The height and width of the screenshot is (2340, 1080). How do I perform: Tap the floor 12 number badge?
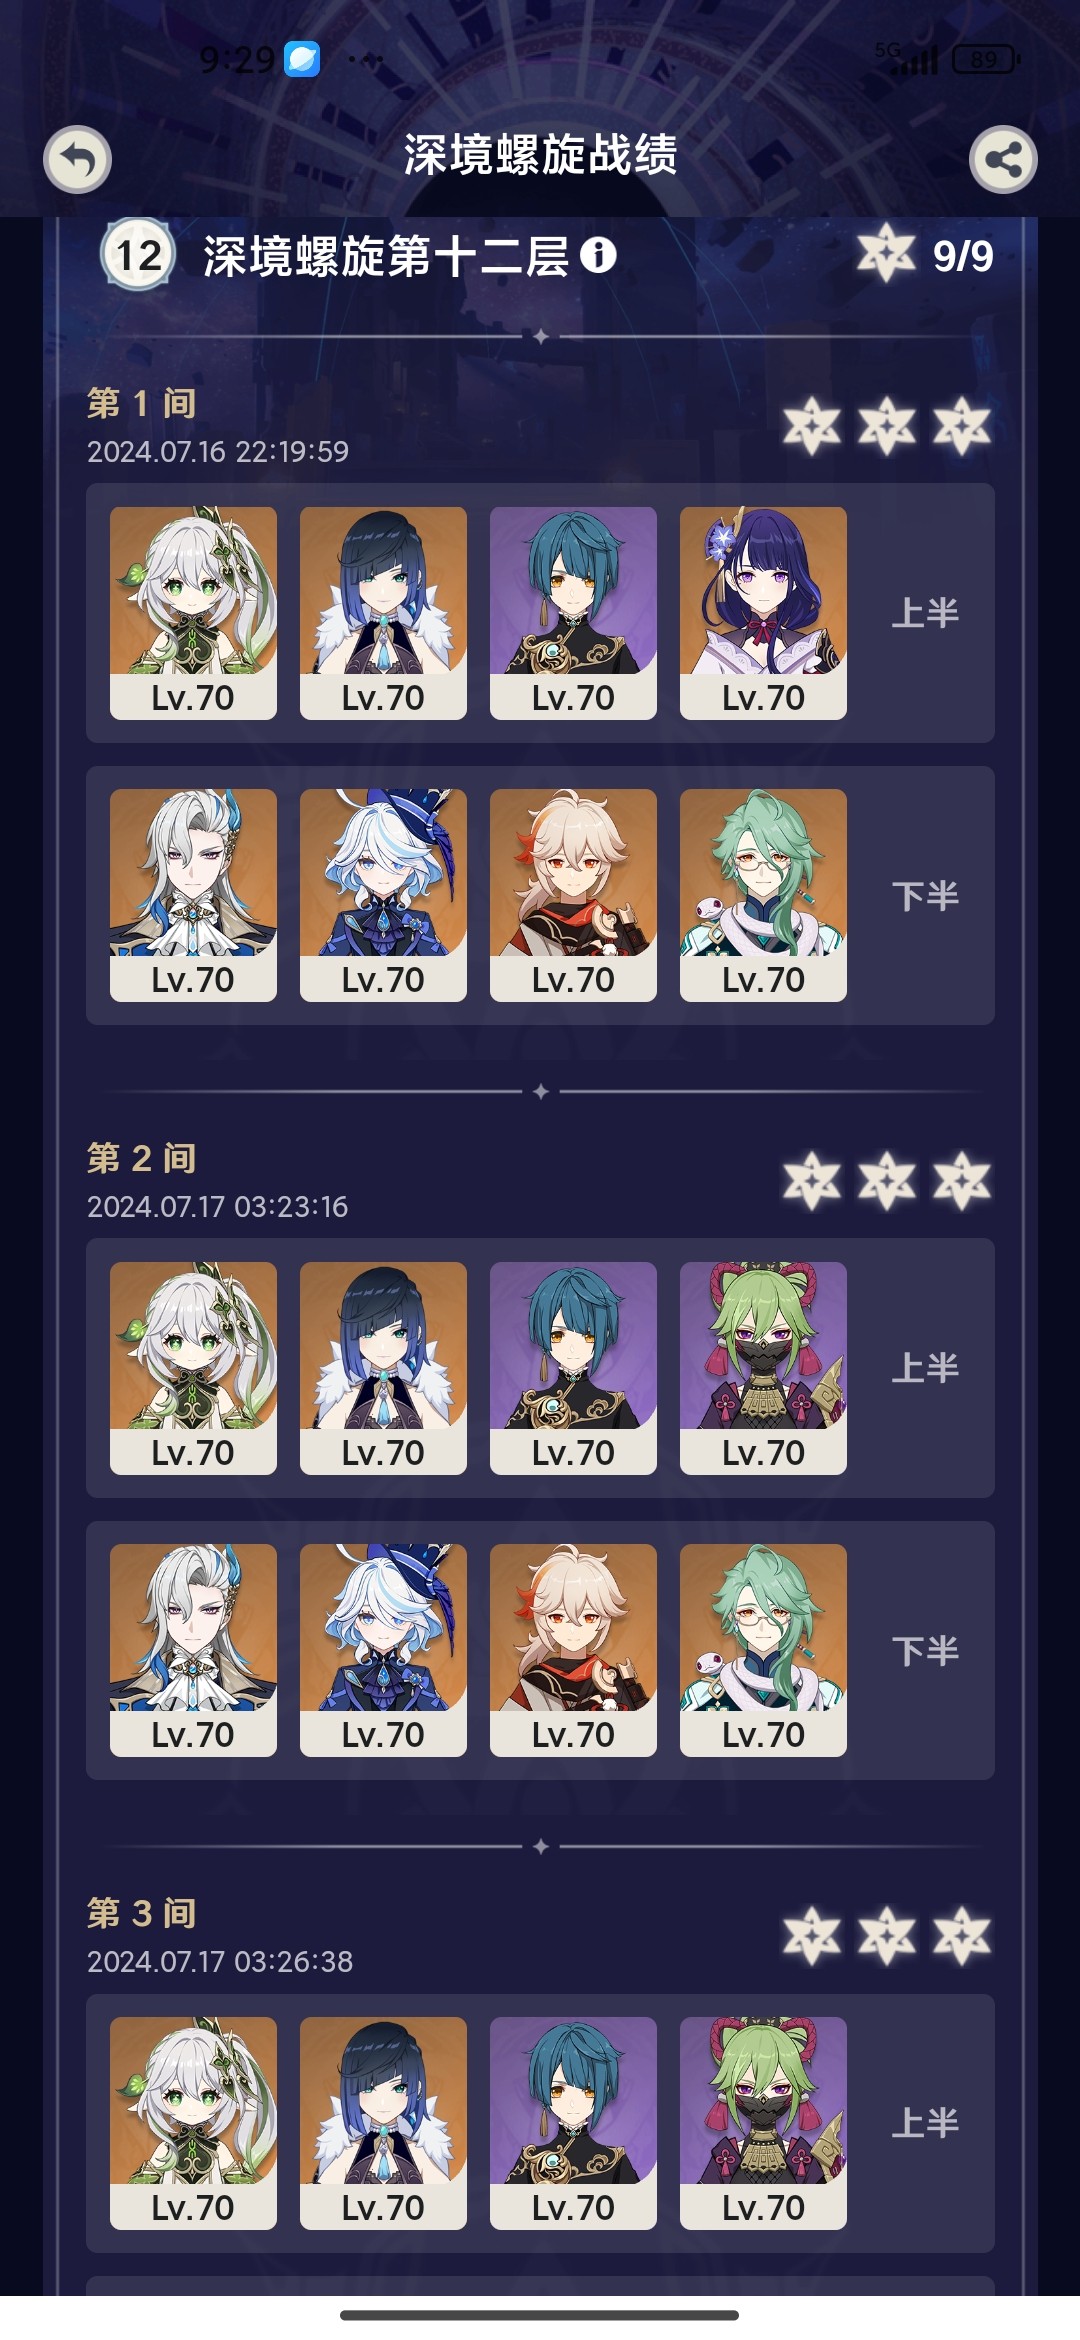(x=138, y=254)
